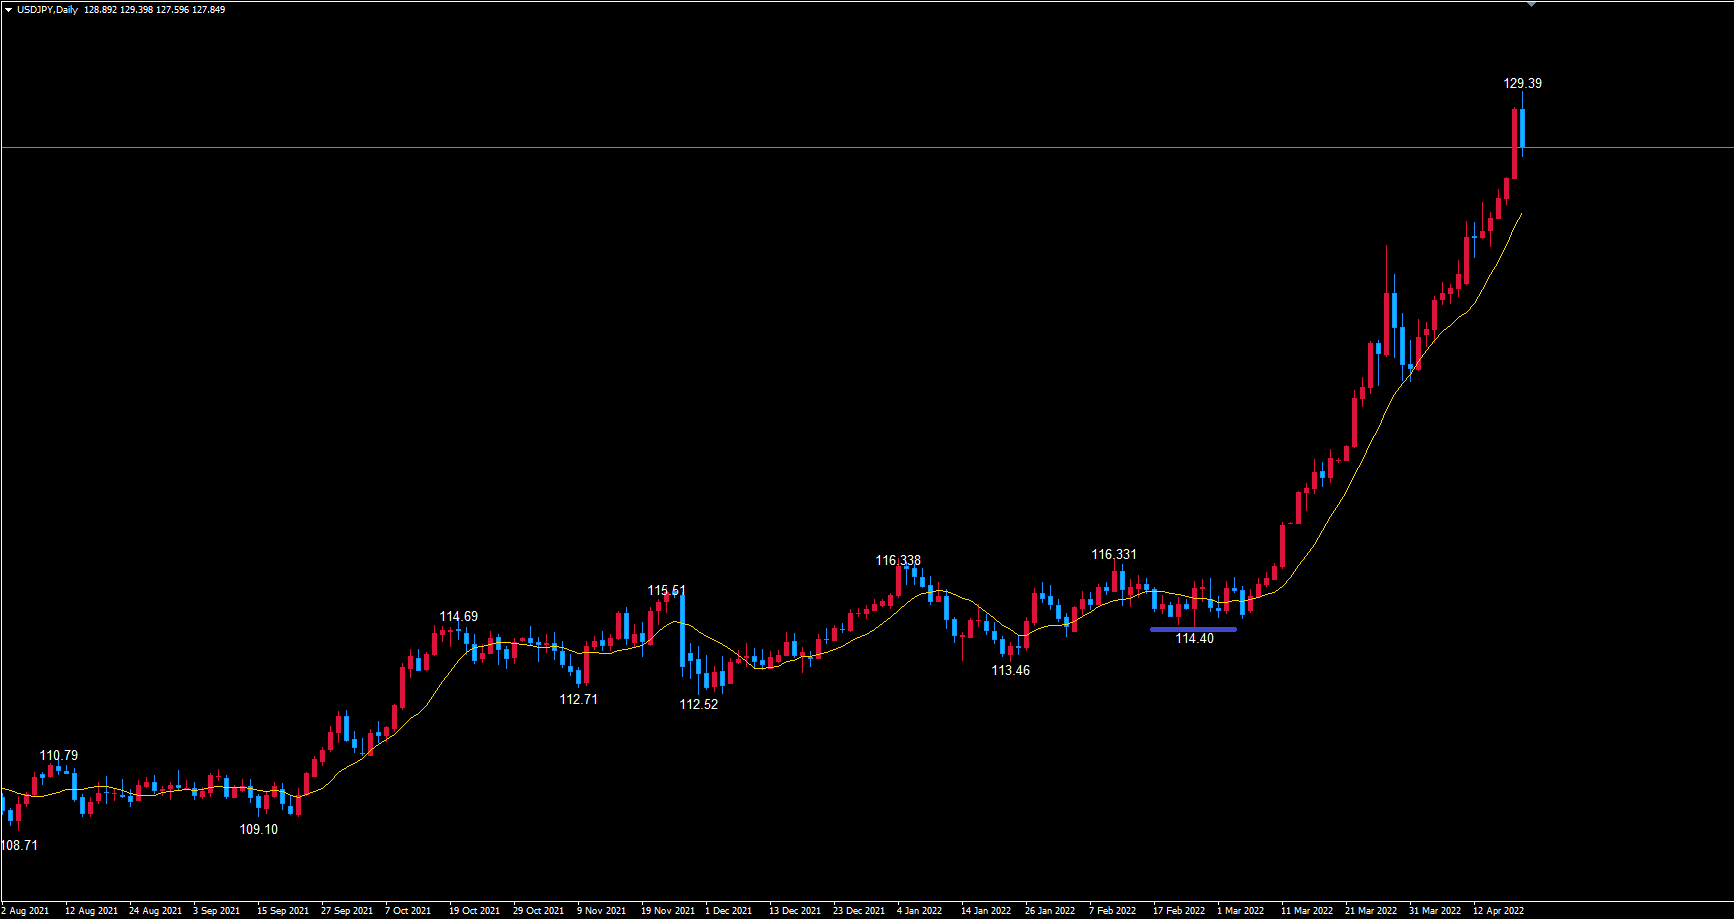Click the 115.51 price label
The width and height of the screenshot is (1734, 919).
tap(666, 591)
